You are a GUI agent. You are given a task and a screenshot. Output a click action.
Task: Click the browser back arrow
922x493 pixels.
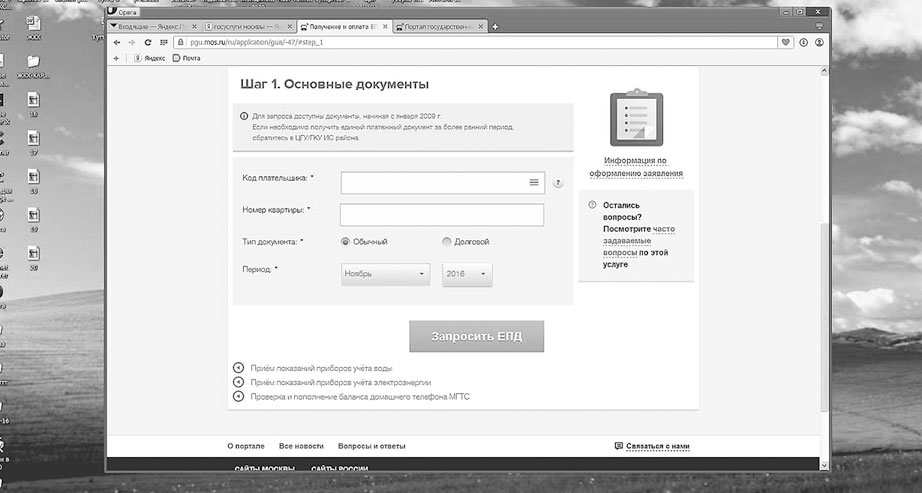117,43
